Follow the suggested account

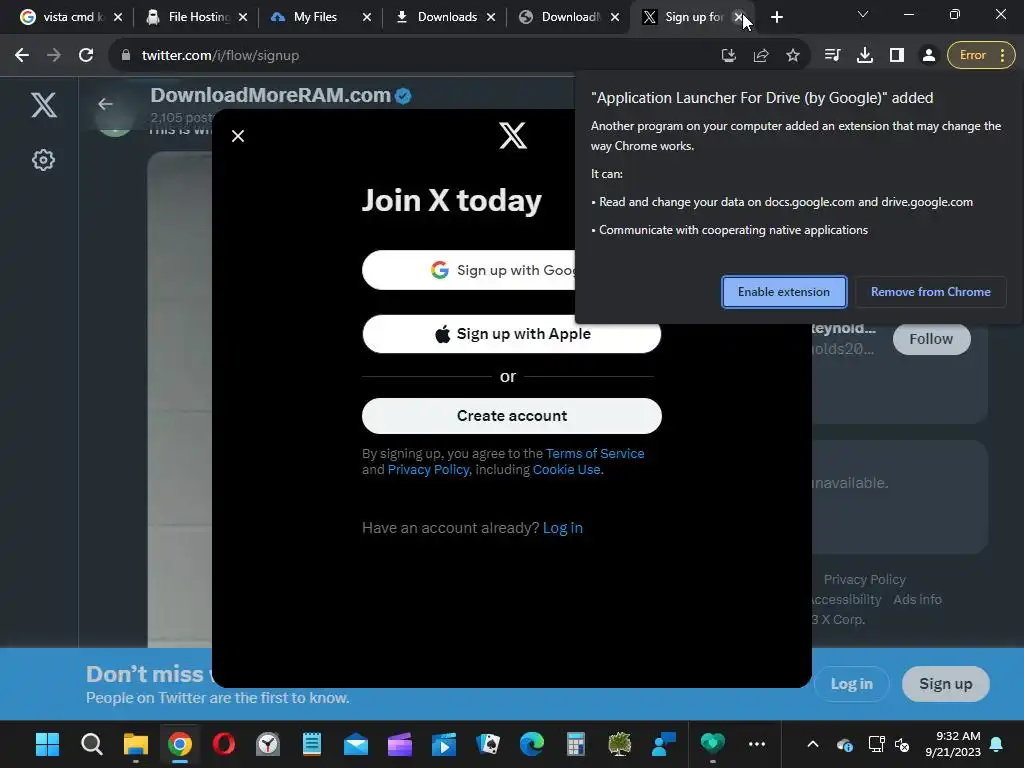coord(931,339)
